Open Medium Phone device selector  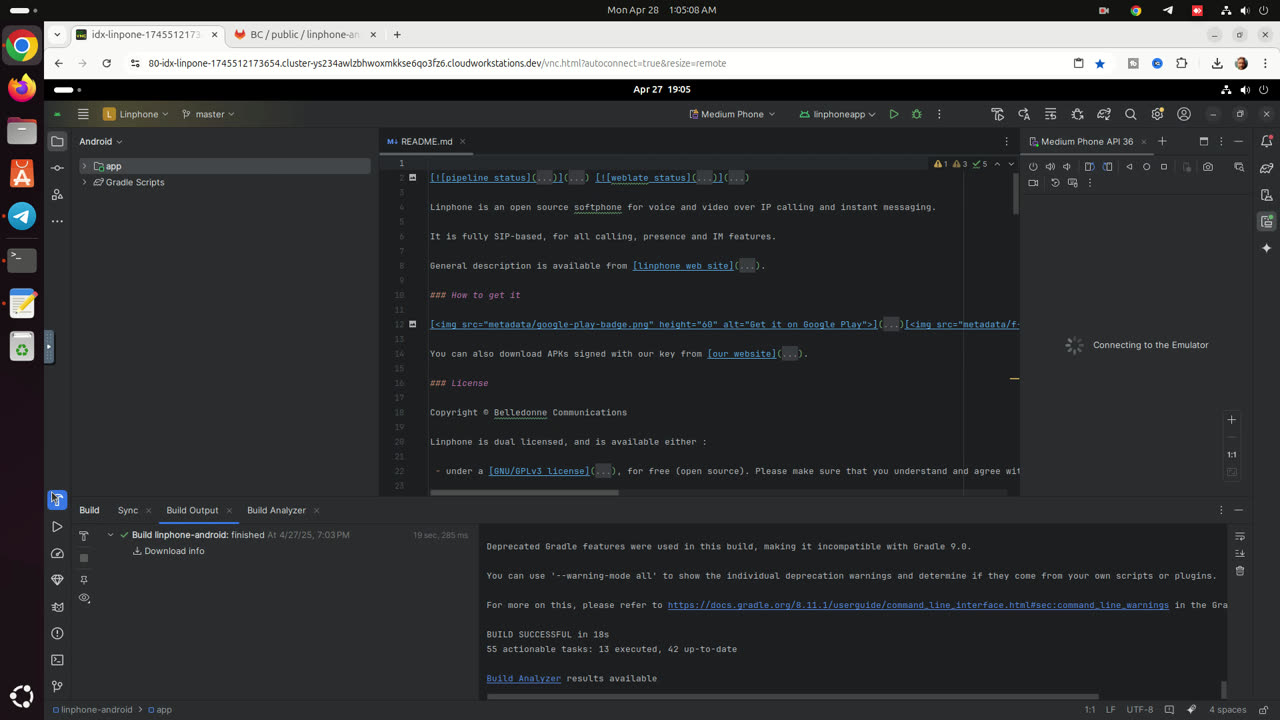click(732, 114)
